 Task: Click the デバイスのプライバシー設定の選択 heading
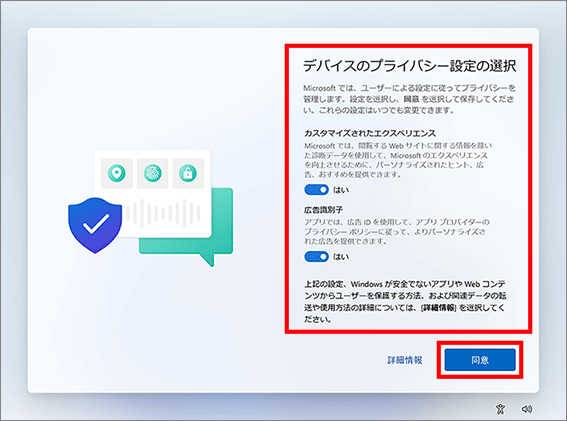pos(410,66)
